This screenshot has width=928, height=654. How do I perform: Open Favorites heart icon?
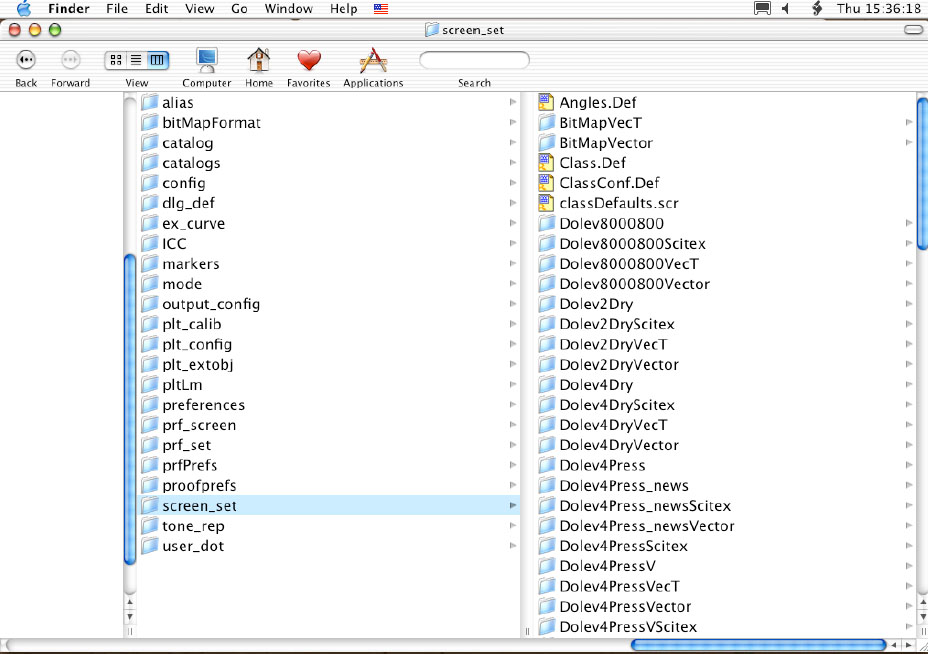(x=309, y=60)
